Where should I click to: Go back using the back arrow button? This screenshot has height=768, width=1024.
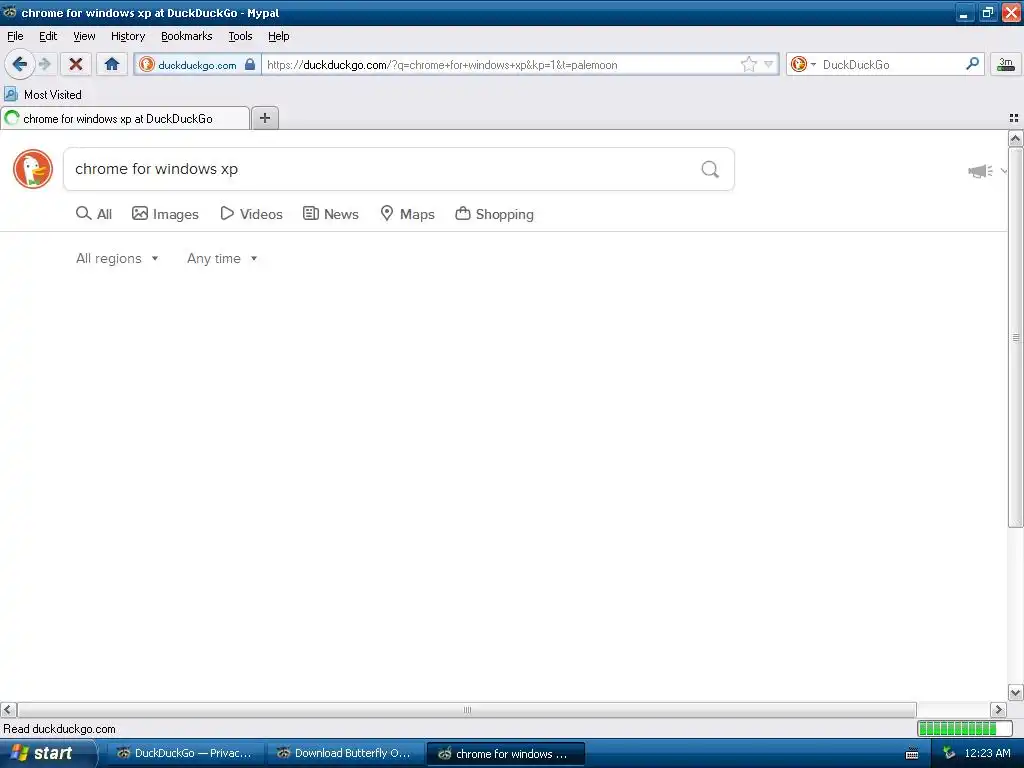tap(20, 64)
